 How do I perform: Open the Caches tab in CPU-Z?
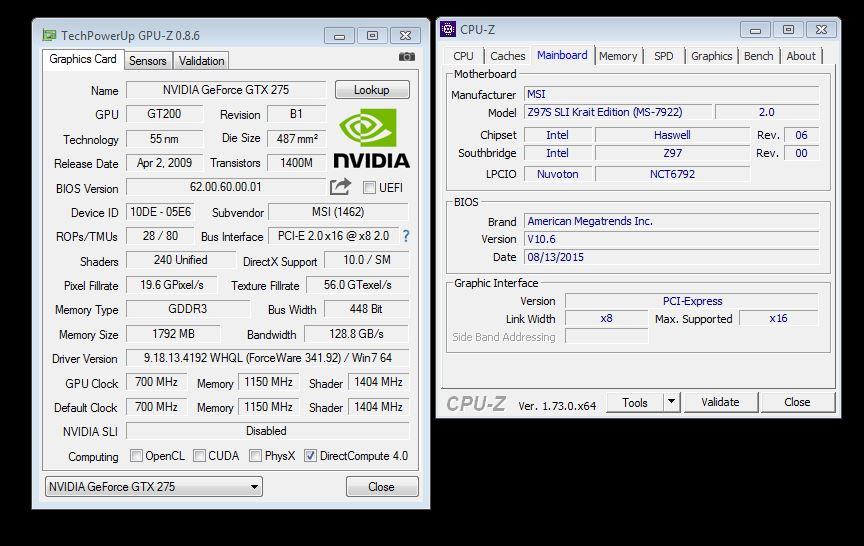coord(507,56)
